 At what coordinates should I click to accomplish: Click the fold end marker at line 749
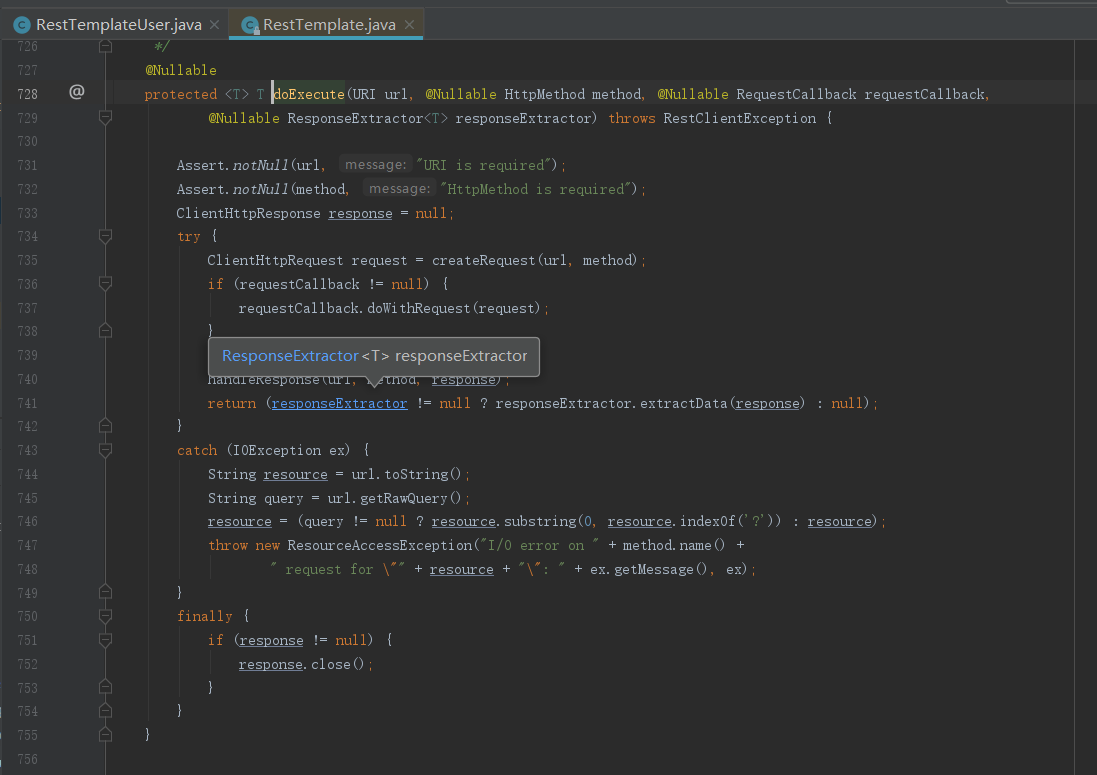tap(106, 592)
